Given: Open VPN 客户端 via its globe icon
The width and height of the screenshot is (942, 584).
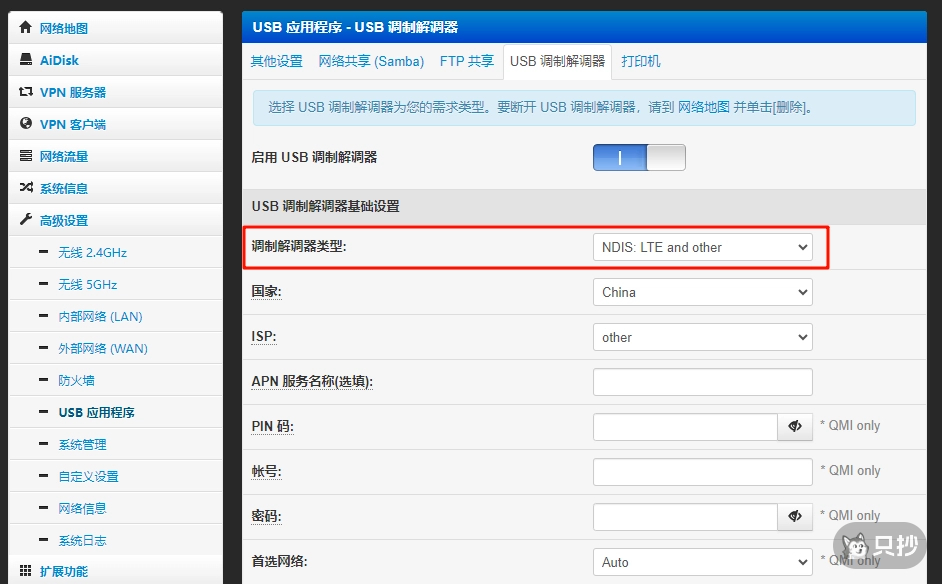Looking at the screenshot, I should click(25, 123).
